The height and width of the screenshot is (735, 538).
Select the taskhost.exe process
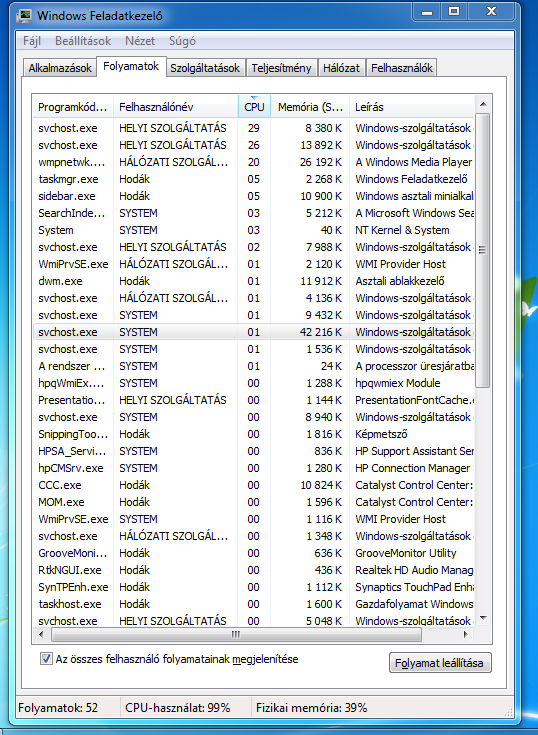click(x=254, y=604)
